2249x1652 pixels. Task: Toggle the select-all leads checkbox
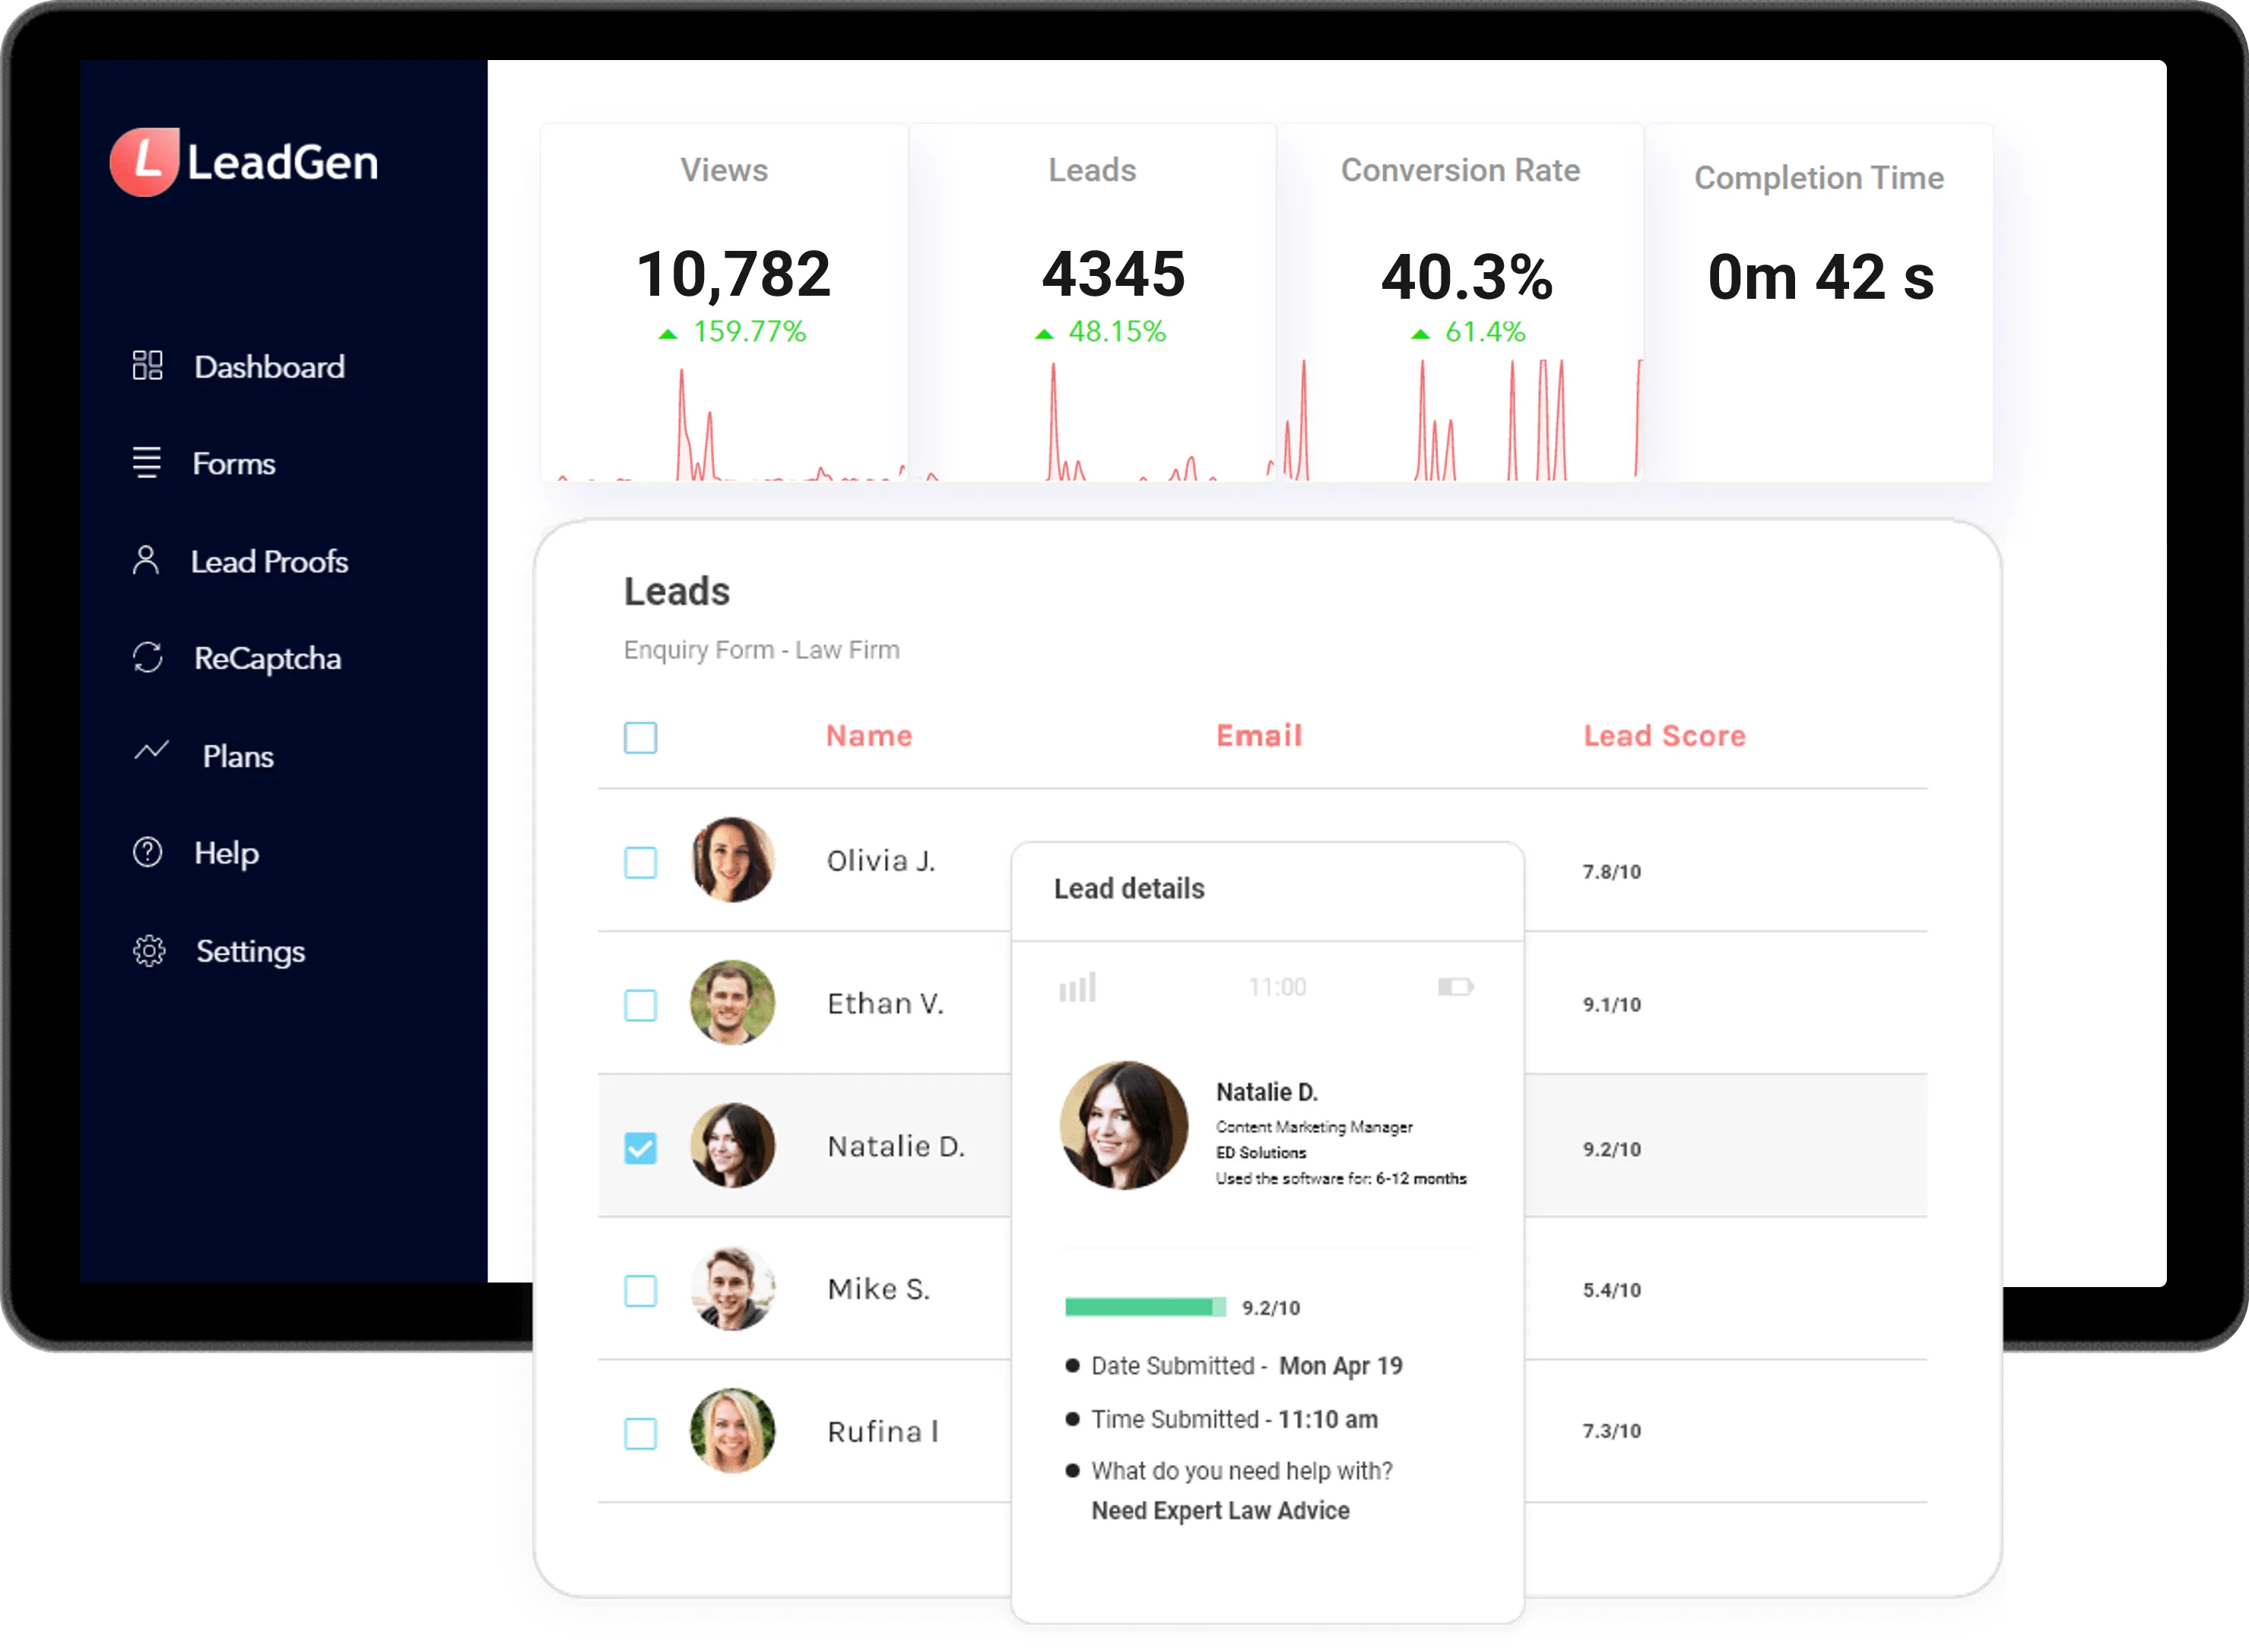[x=640, y=738]
